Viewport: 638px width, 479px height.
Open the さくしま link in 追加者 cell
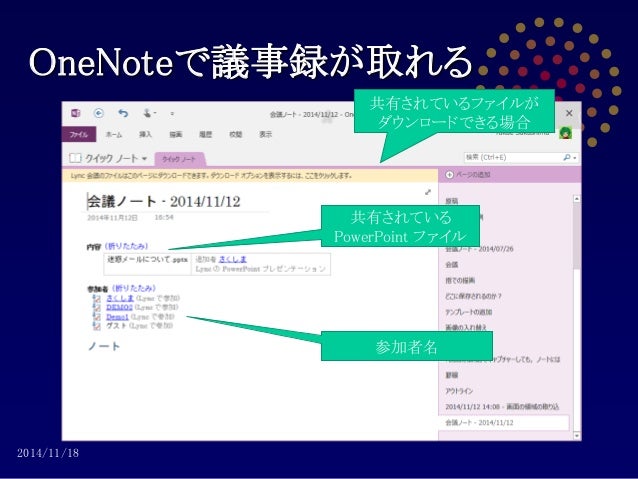(232, 259)
